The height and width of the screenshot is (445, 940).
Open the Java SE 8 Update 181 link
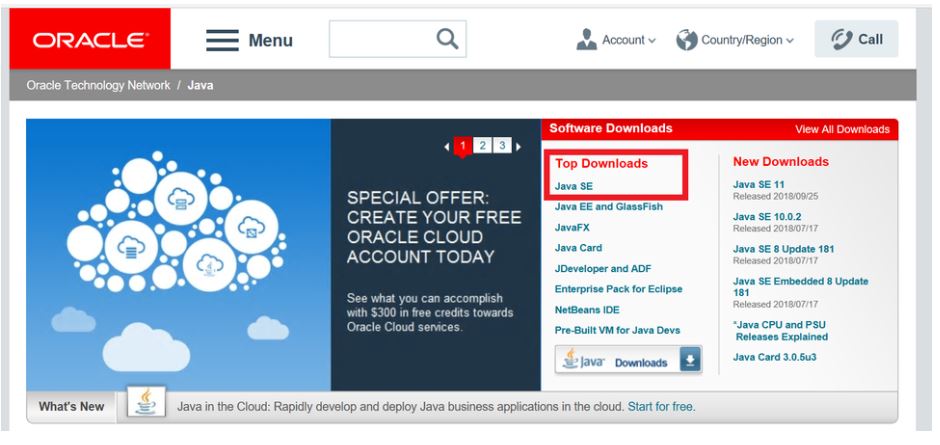click(x=783, y=249)
